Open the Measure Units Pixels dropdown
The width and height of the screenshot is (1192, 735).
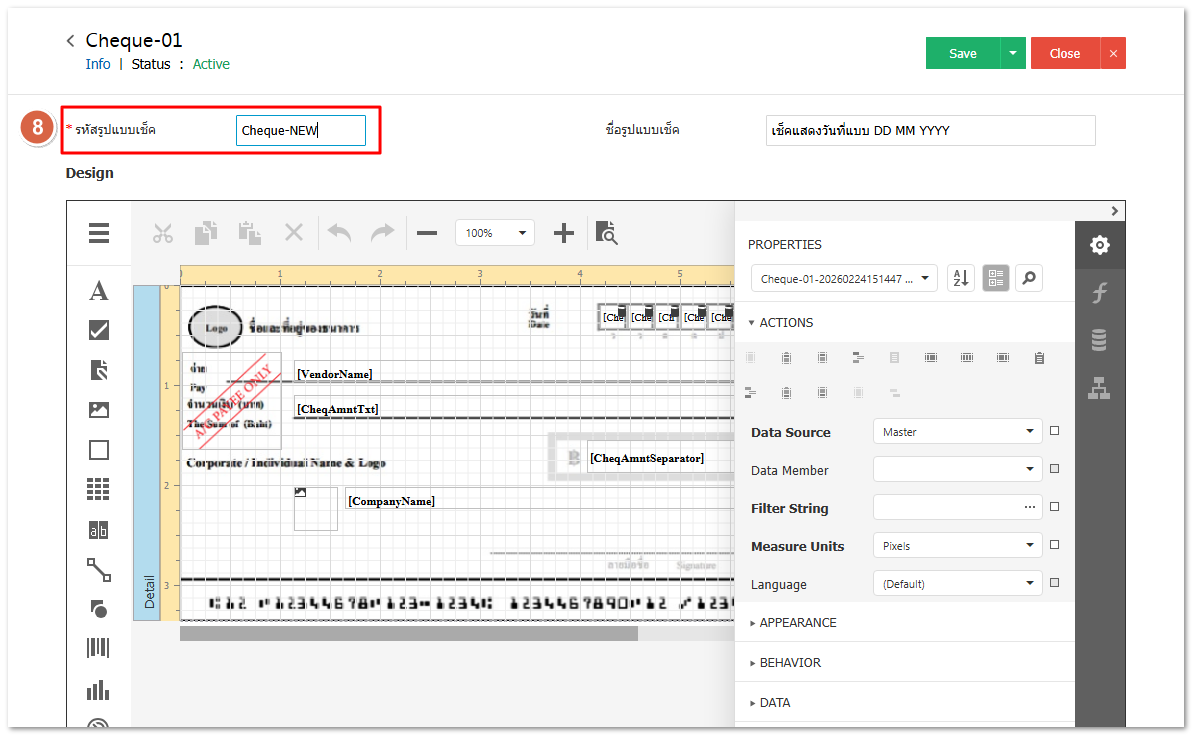coord(958,546)
